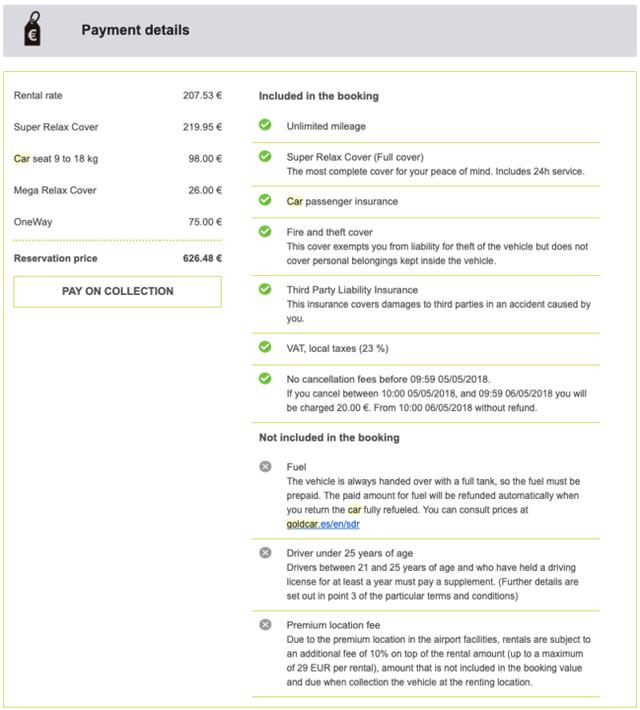Click green checkmark beside Unlimited mileage
Image resolution: width=640 pixels, height=710 pixels.
[265, 126]
